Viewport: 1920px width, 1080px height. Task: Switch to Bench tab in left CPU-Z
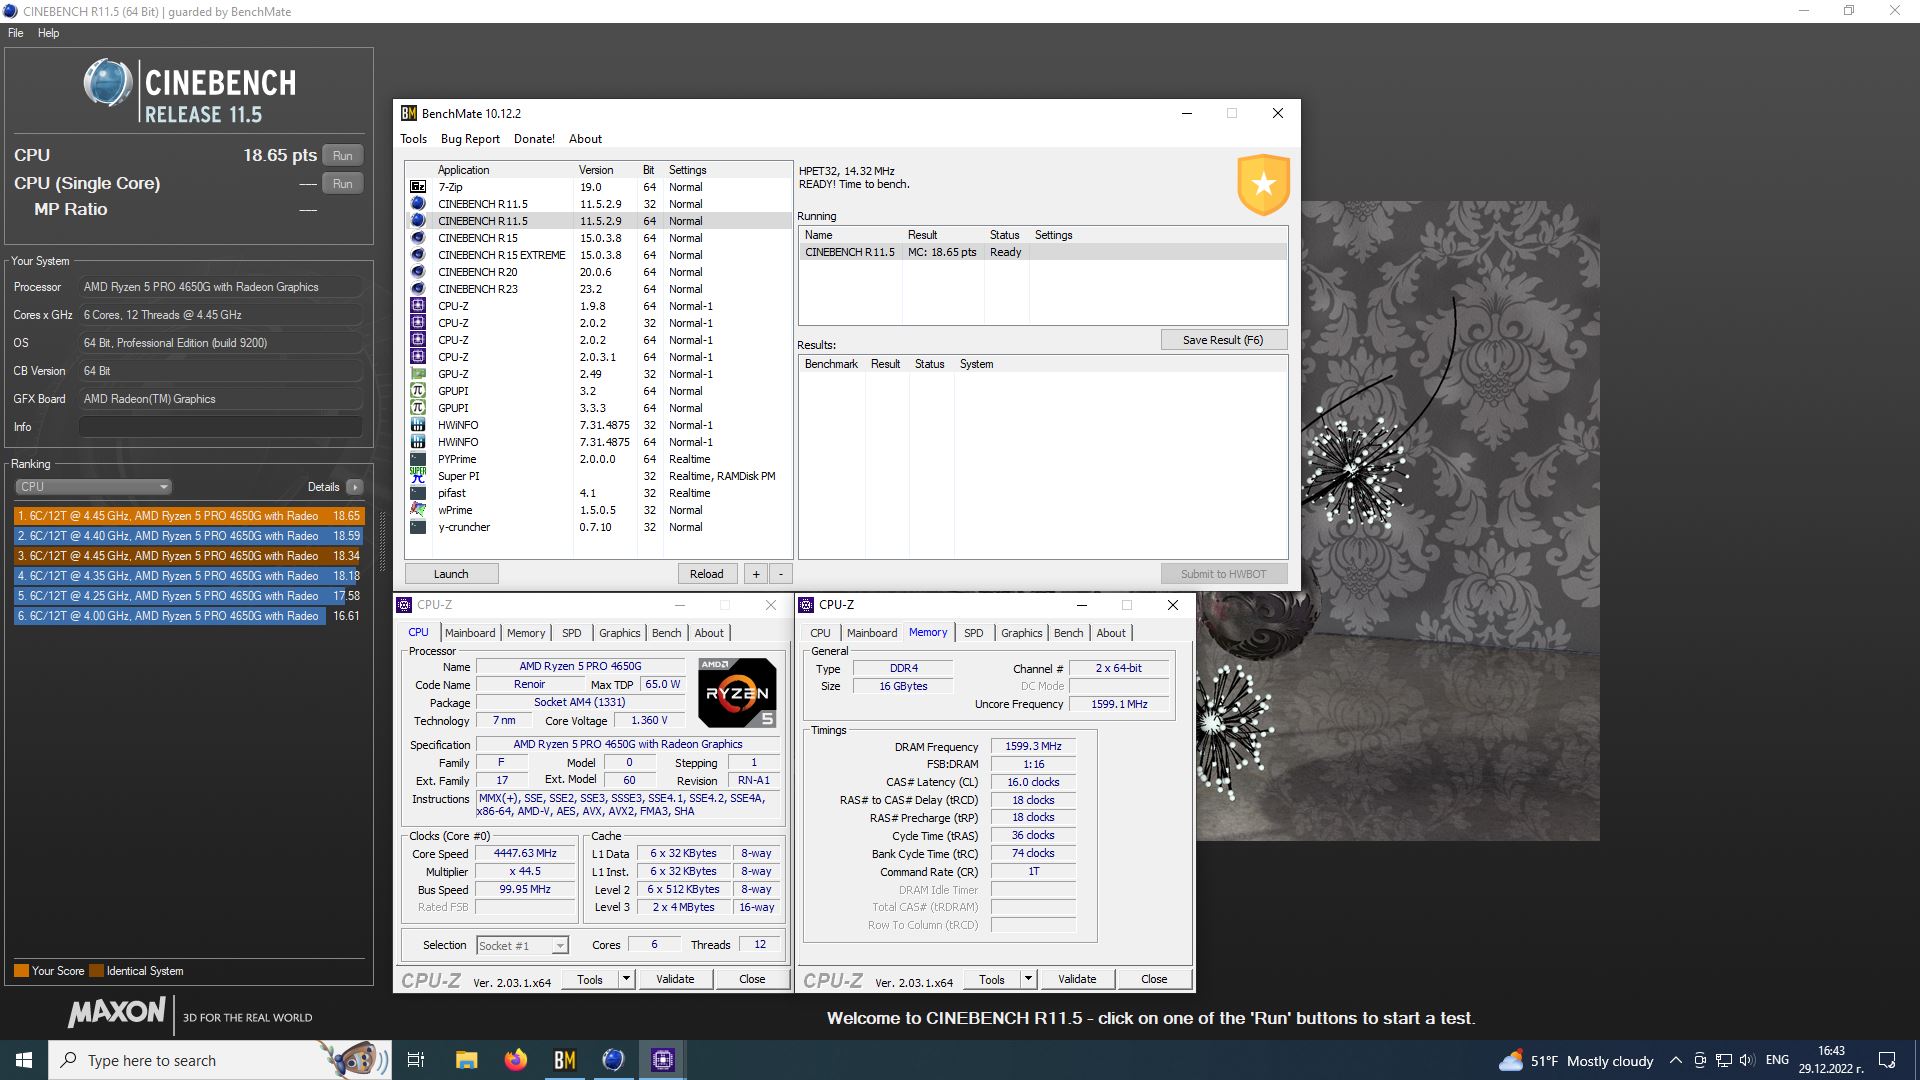(667, 633)
